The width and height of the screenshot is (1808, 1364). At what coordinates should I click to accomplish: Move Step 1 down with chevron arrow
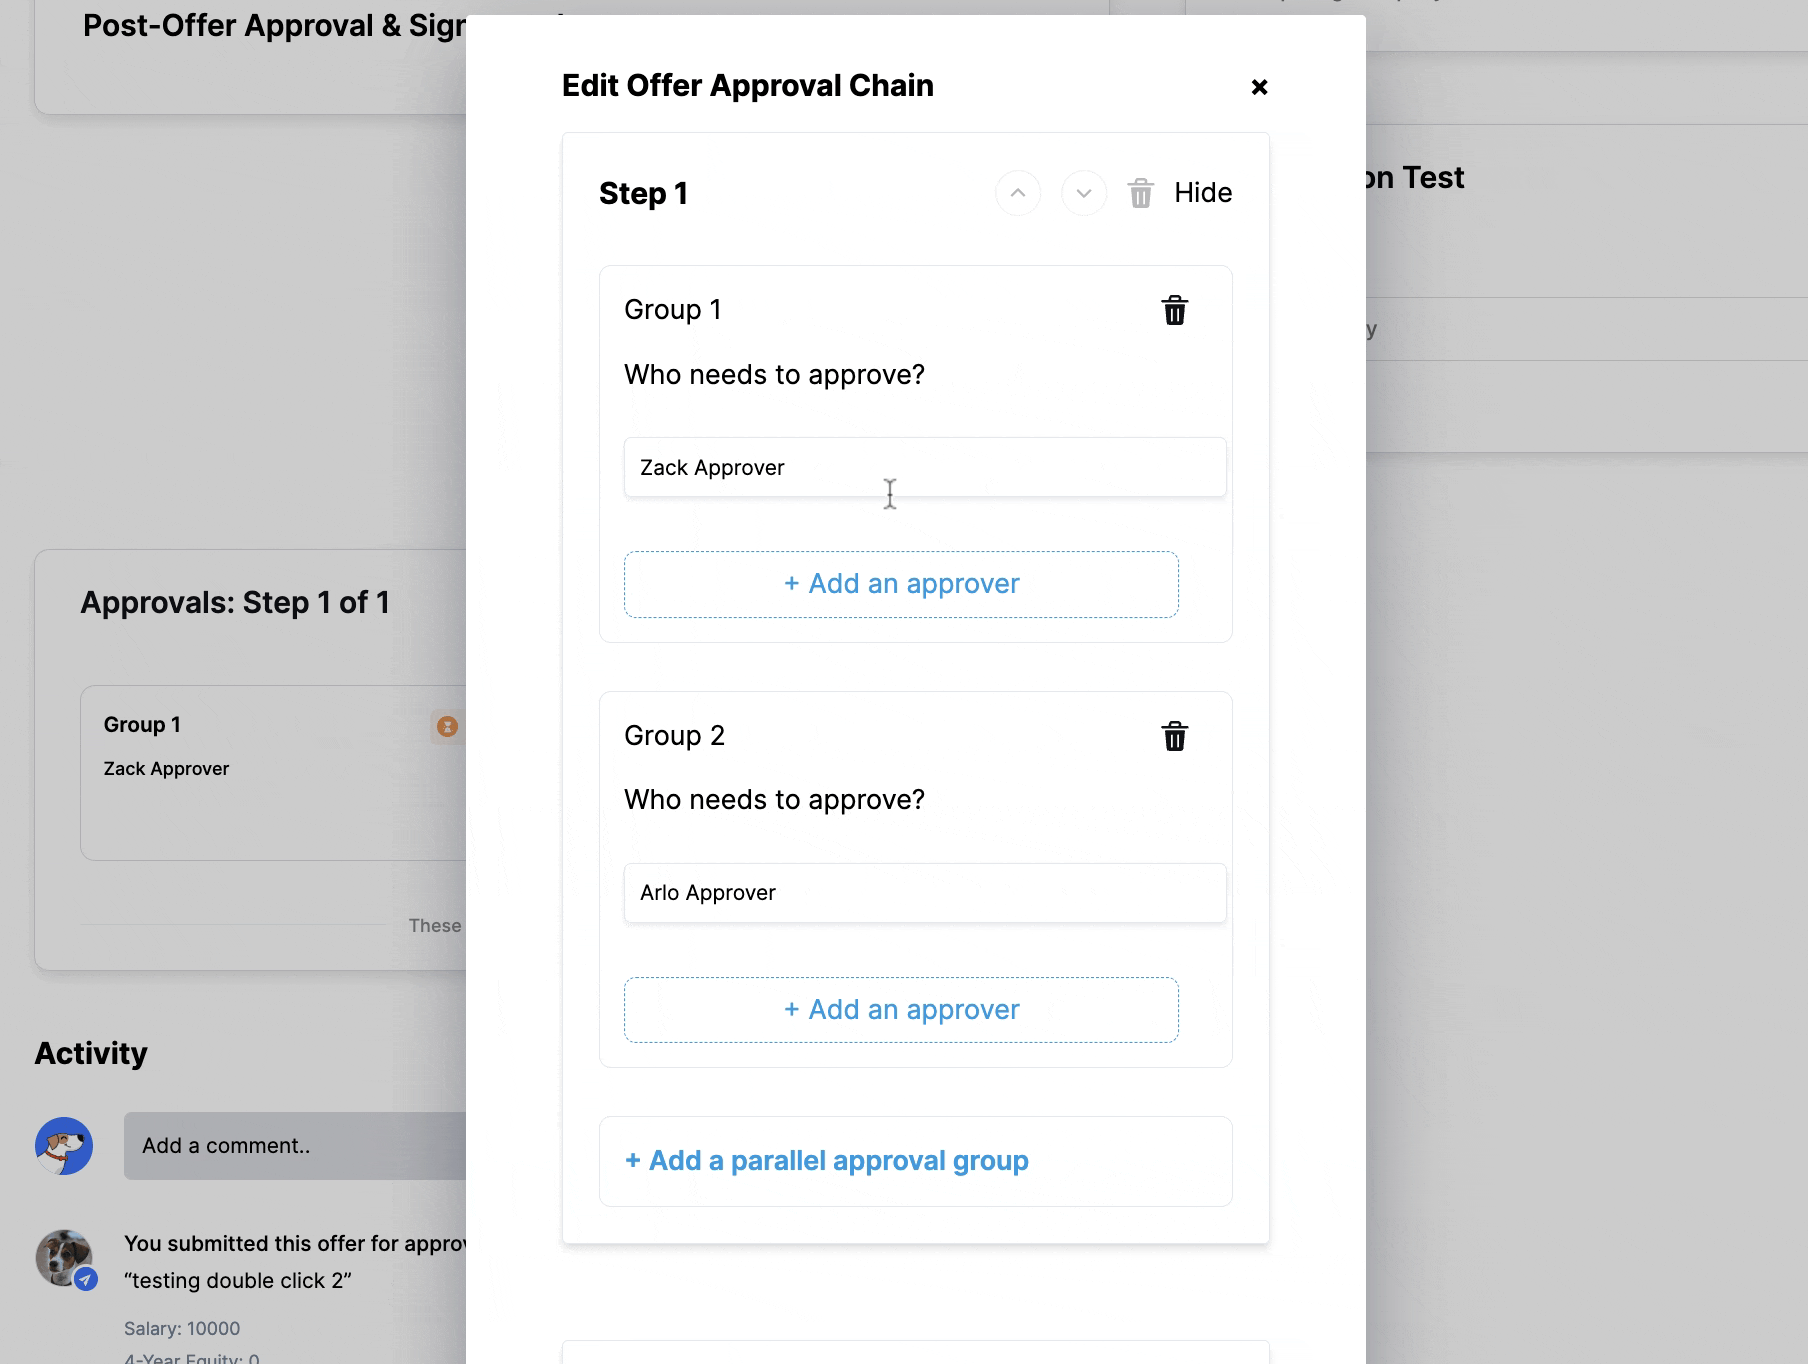[1084, 193]
